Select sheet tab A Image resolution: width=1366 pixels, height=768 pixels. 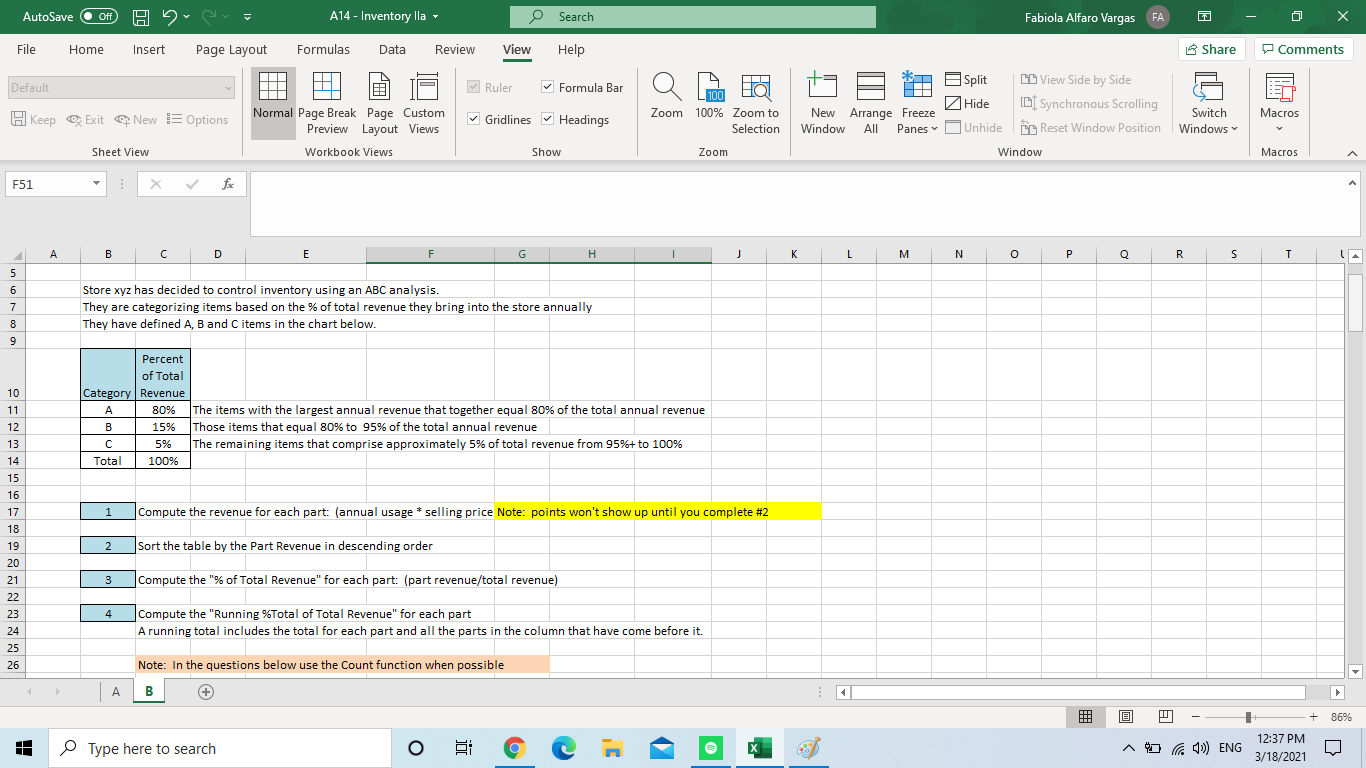pyautogui.click(x=115, y=691)
